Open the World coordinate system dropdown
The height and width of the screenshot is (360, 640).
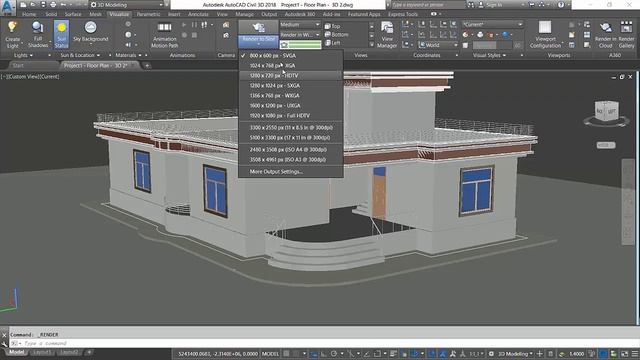[x=438, y=45]
